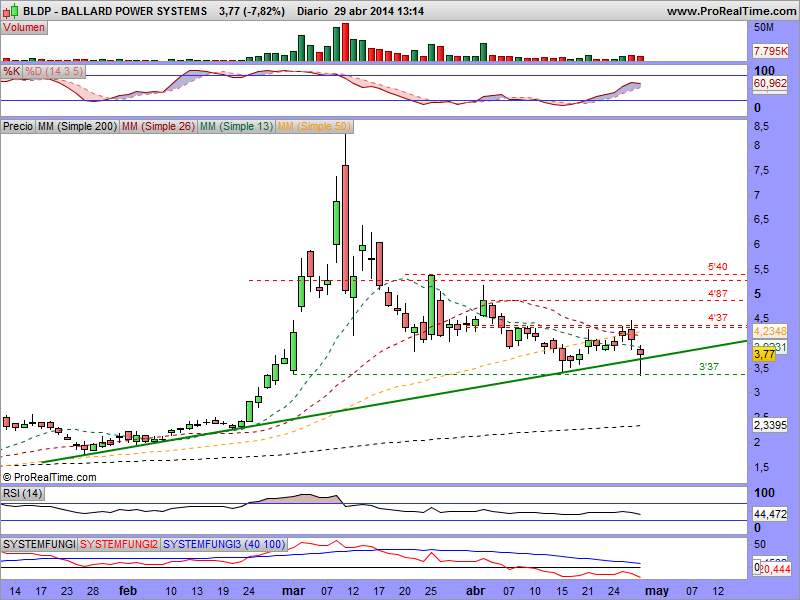800x600 pixels.
Task: Select the %K stochastic label
Action: pyautogui.click(x=11, y=71)
